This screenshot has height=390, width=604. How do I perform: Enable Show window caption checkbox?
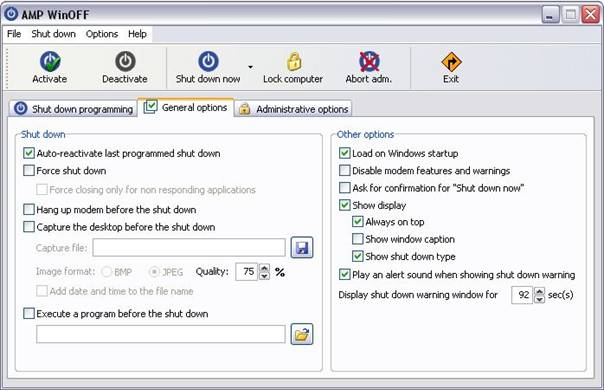click(358, 239)
